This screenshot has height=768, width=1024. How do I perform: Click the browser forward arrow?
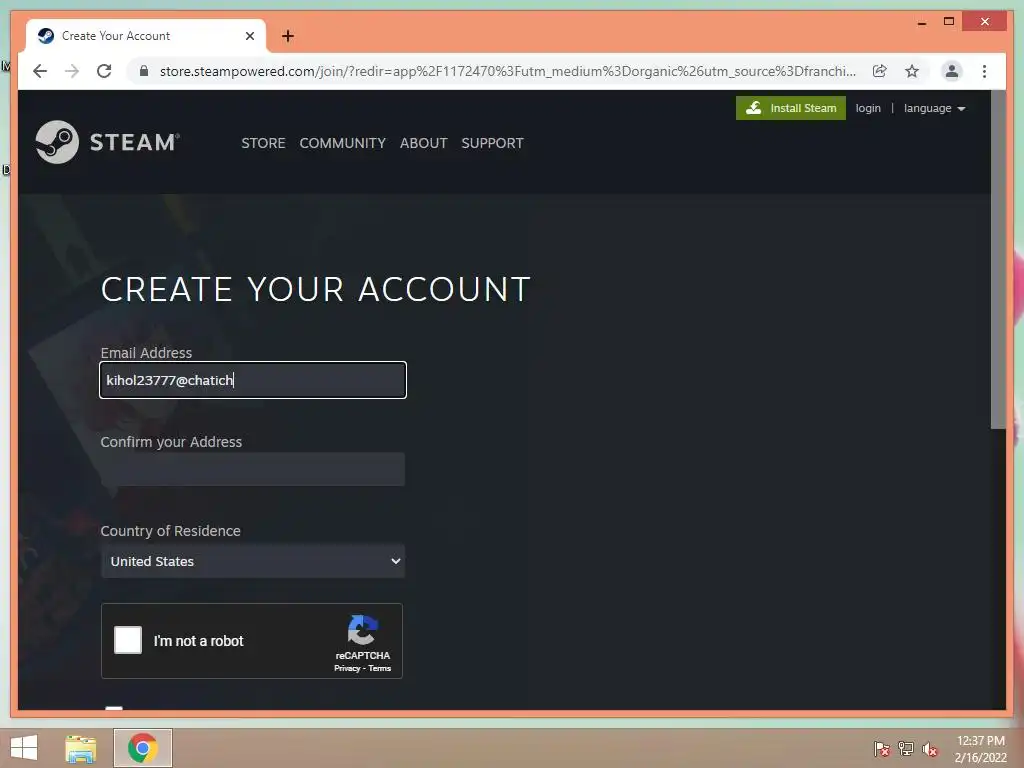72,71
